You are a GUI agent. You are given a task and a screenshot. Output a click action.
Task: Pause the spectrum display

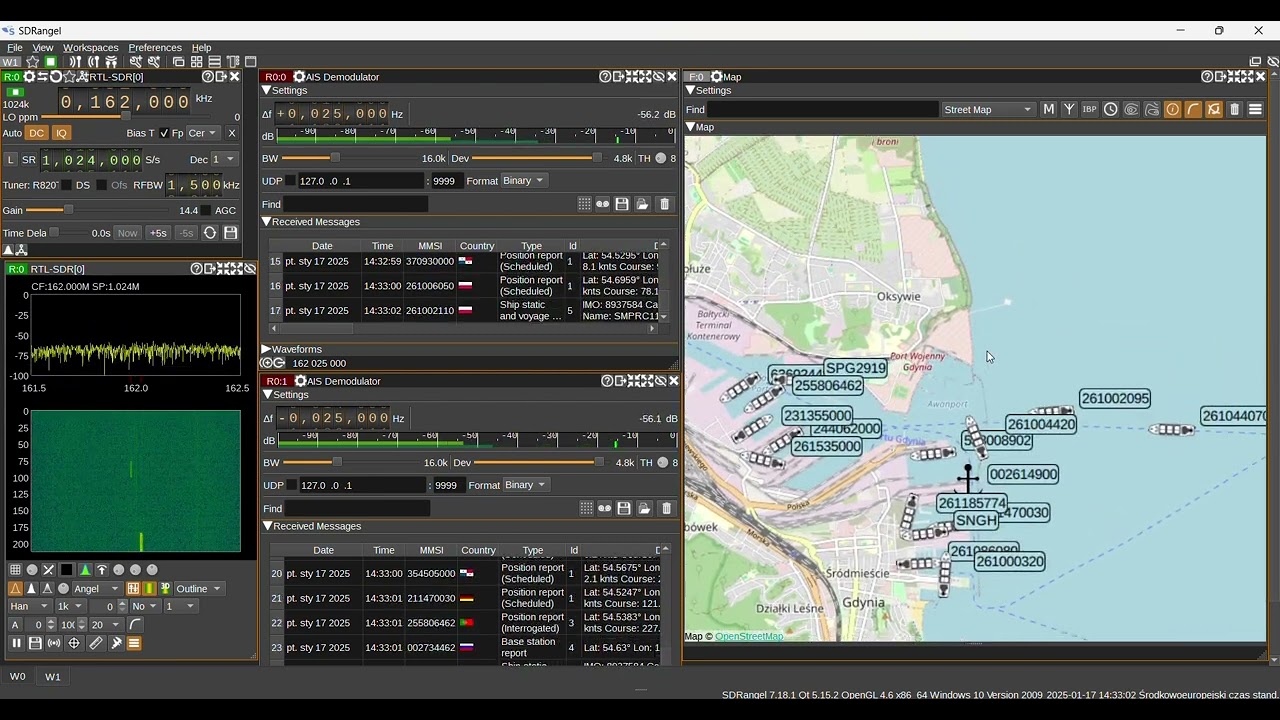[x=16, y=643]
